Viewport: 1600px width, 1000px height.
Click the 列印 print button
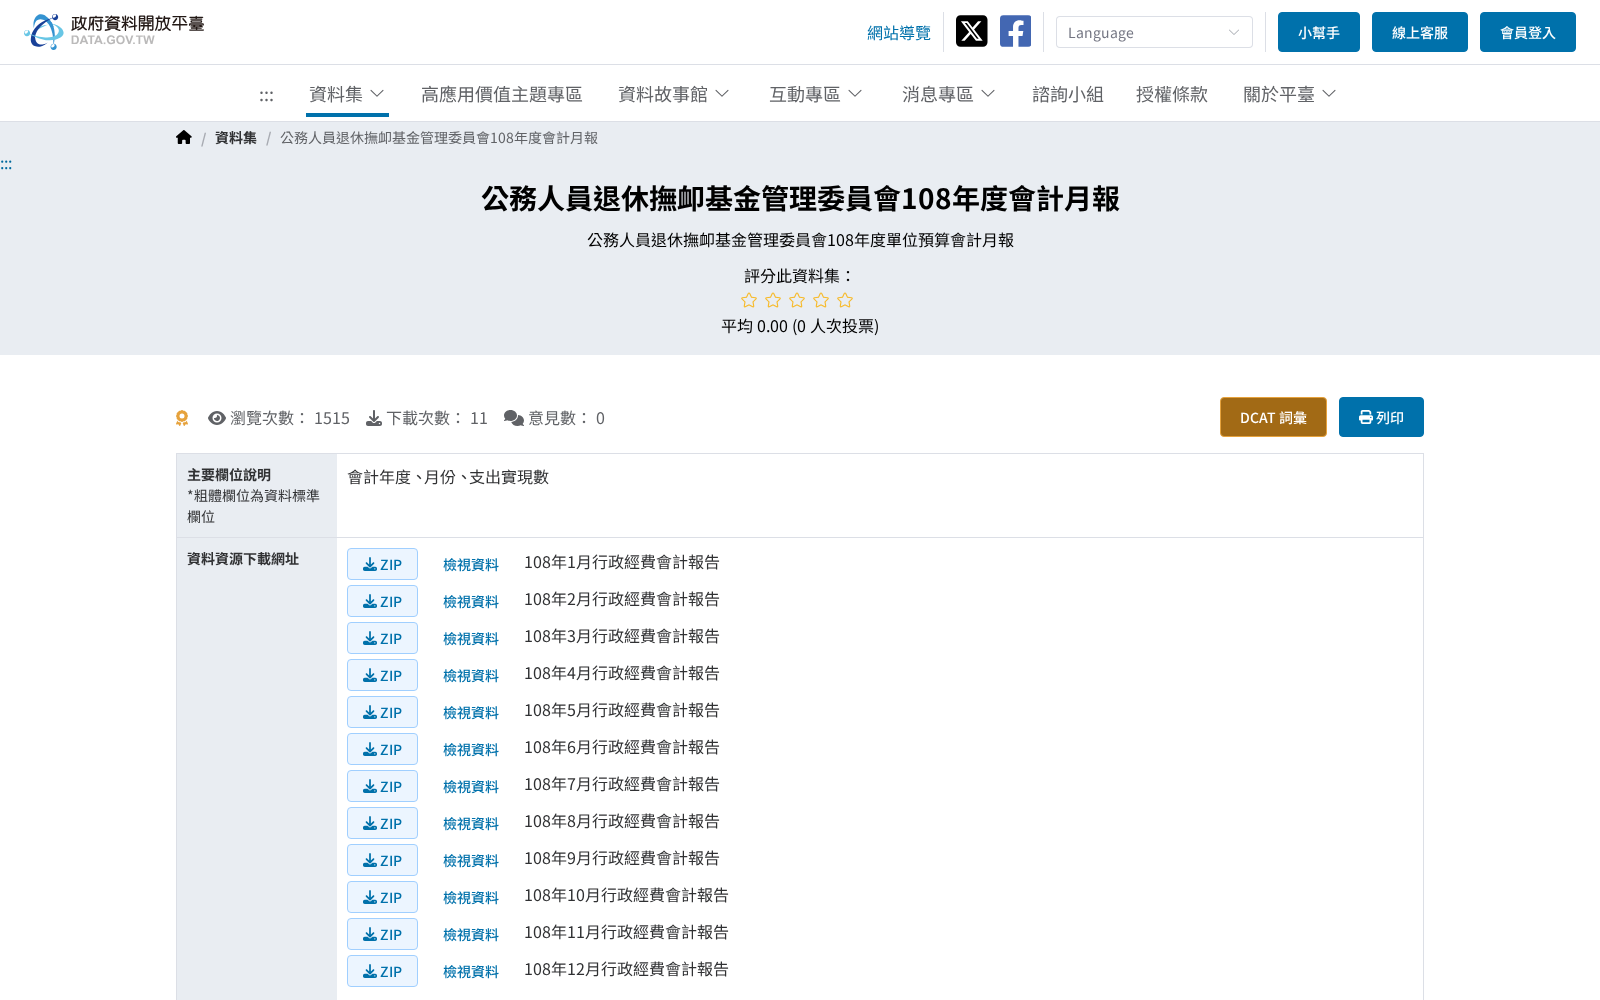coord(1381,417)
